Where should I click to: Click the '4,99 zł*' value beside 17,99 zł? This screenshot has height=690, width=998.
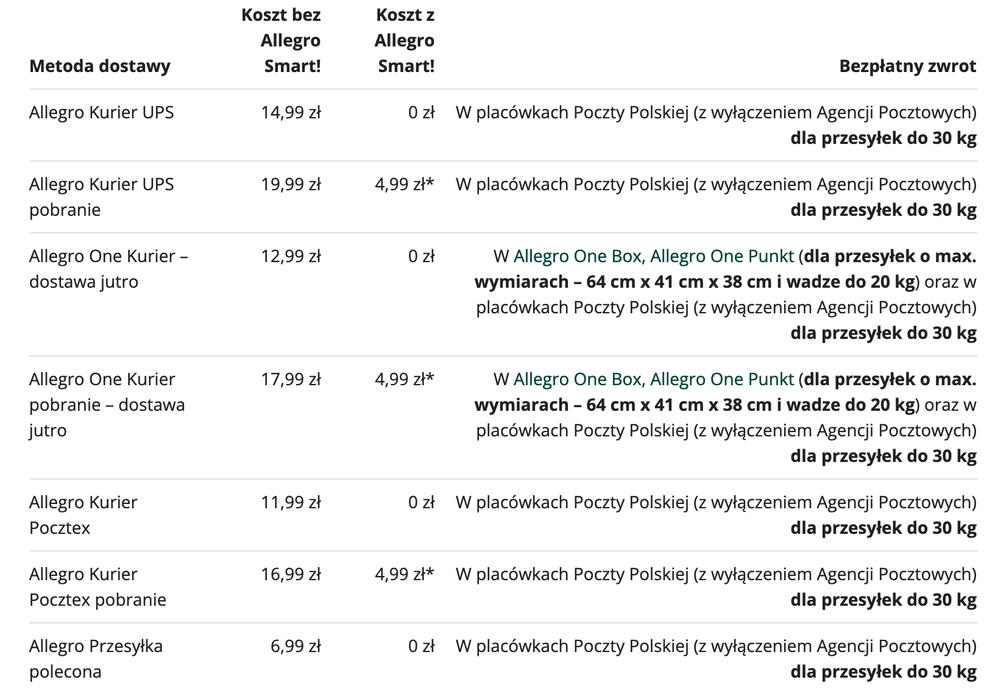(405, 379)
